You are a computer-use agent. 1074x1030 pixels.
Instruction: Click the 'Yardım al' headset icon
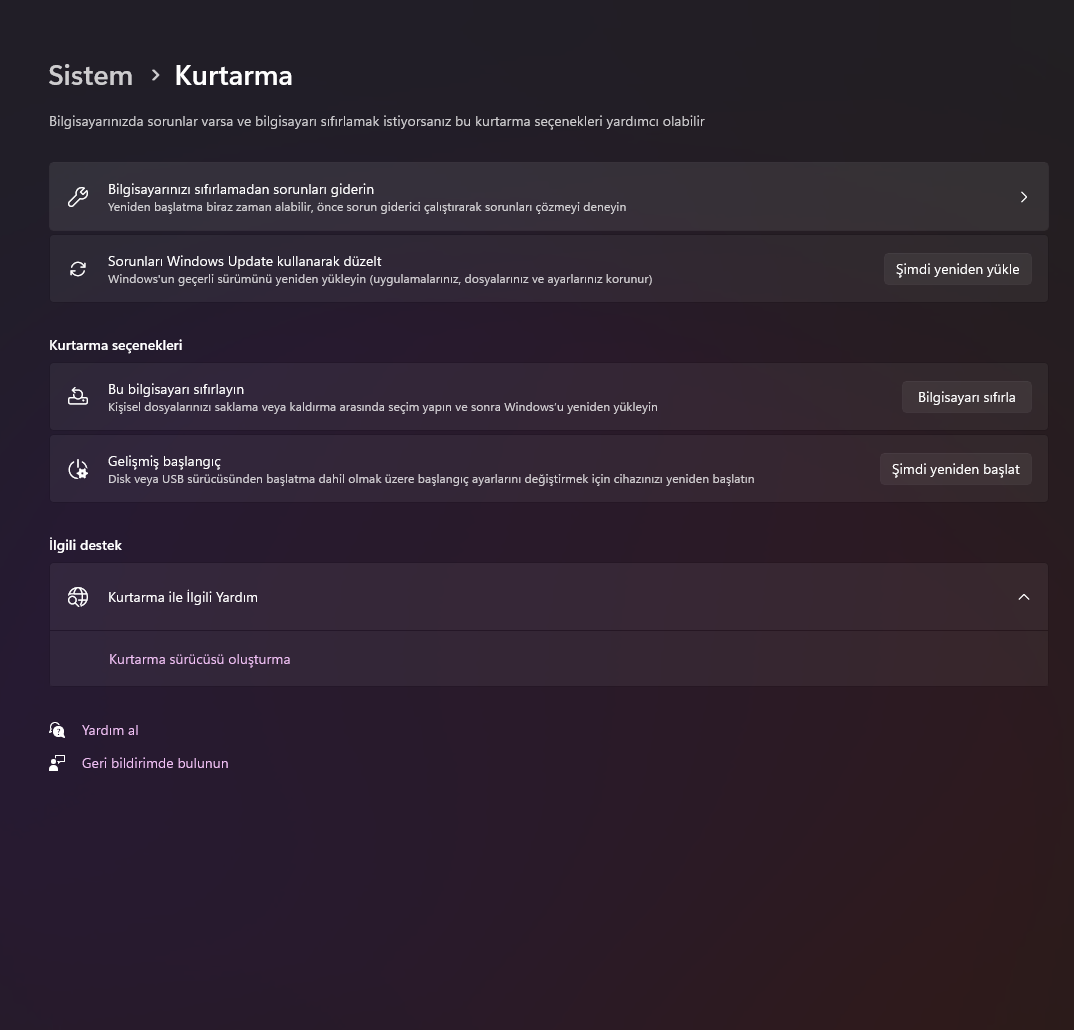pos(58,730)
